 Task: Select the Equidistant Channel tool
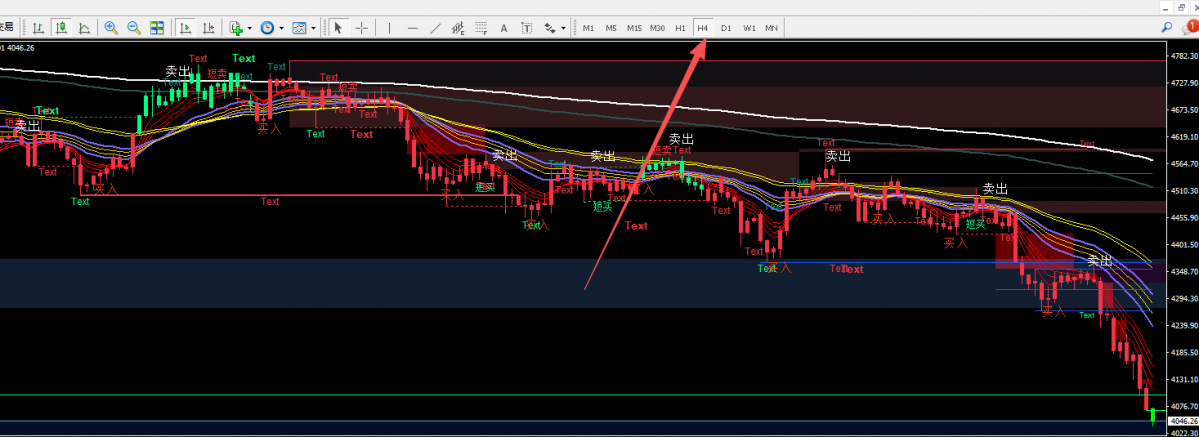(459, 28)
